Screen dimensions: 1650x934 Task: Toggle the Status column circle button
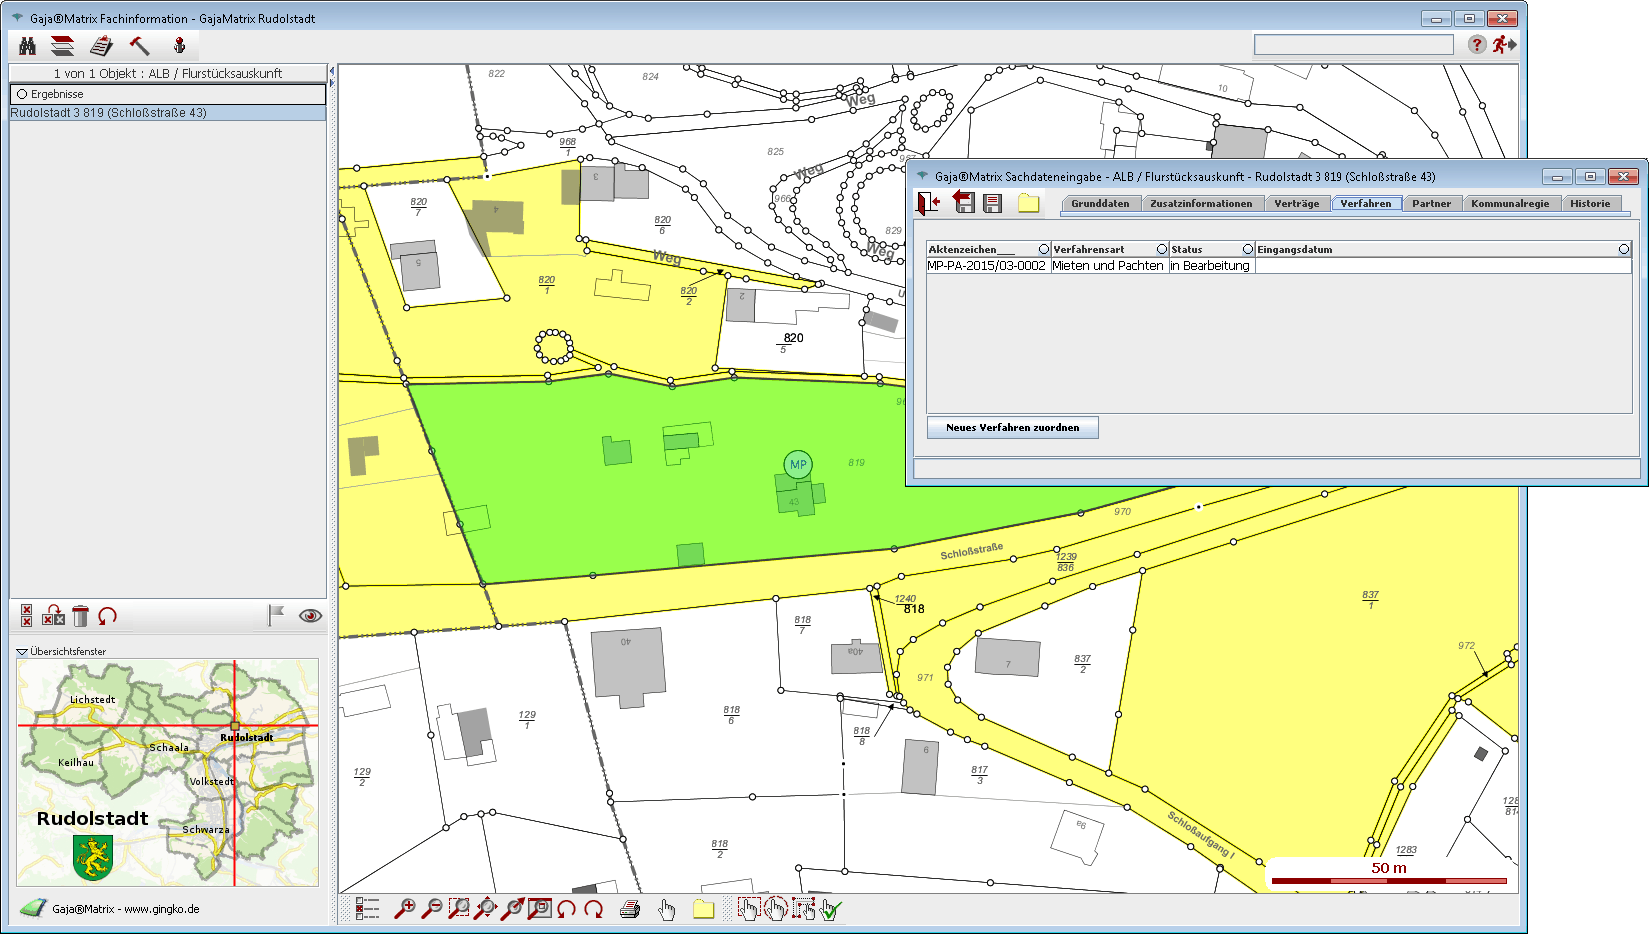1247,249
